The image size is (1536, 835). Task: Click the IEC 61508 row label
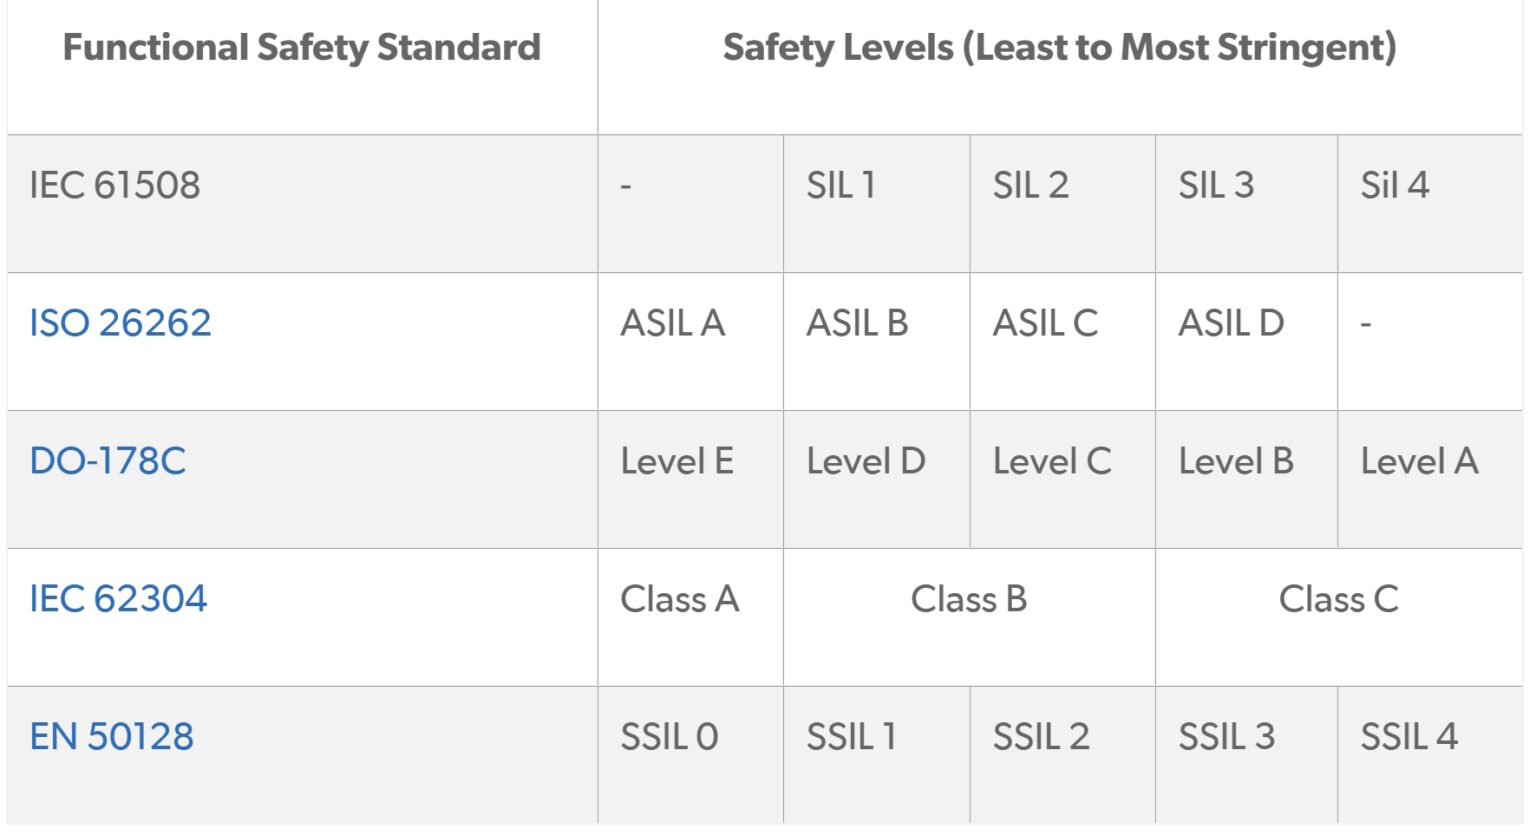[115, 185]
